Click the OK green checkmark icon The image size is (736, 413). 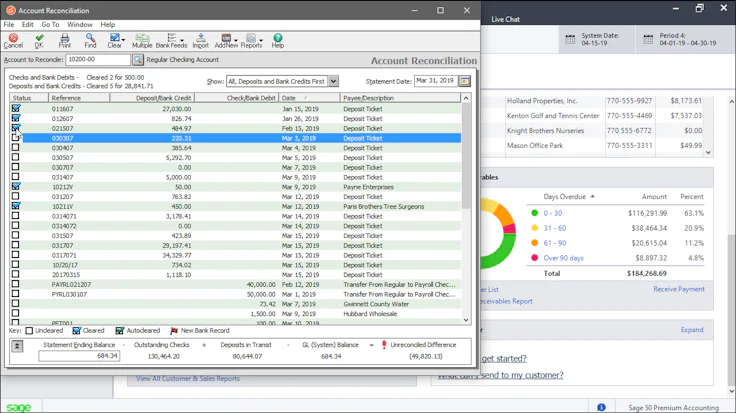[39, 41]
